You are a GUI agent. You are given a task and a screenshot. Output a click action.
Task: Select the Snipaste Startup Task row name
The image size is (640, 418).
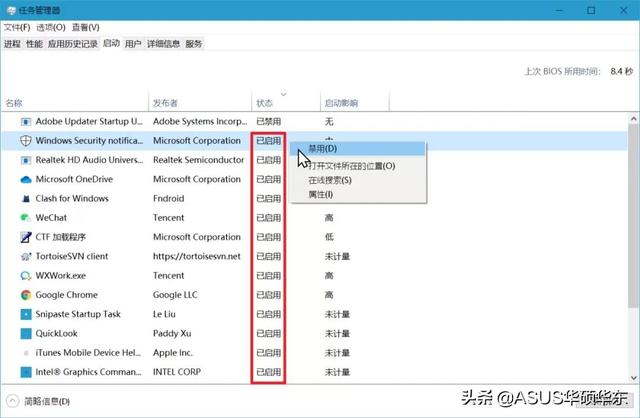[78, 314]
